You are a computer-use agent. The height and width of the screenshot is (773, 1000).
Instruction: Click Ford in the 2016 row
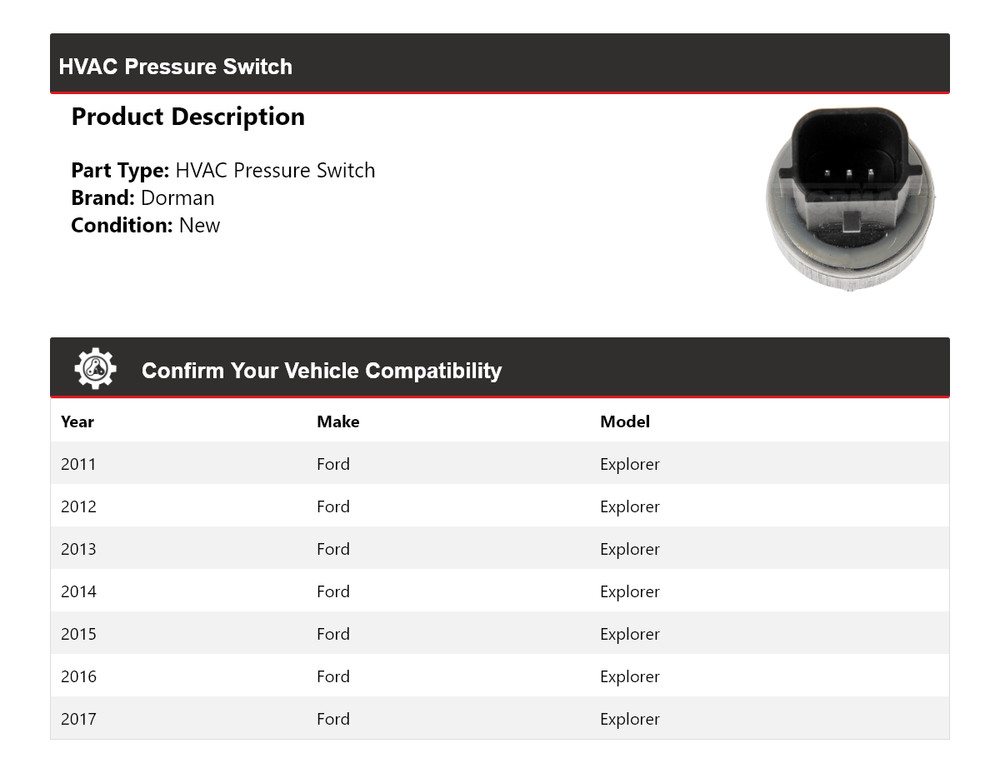point(333,677)
